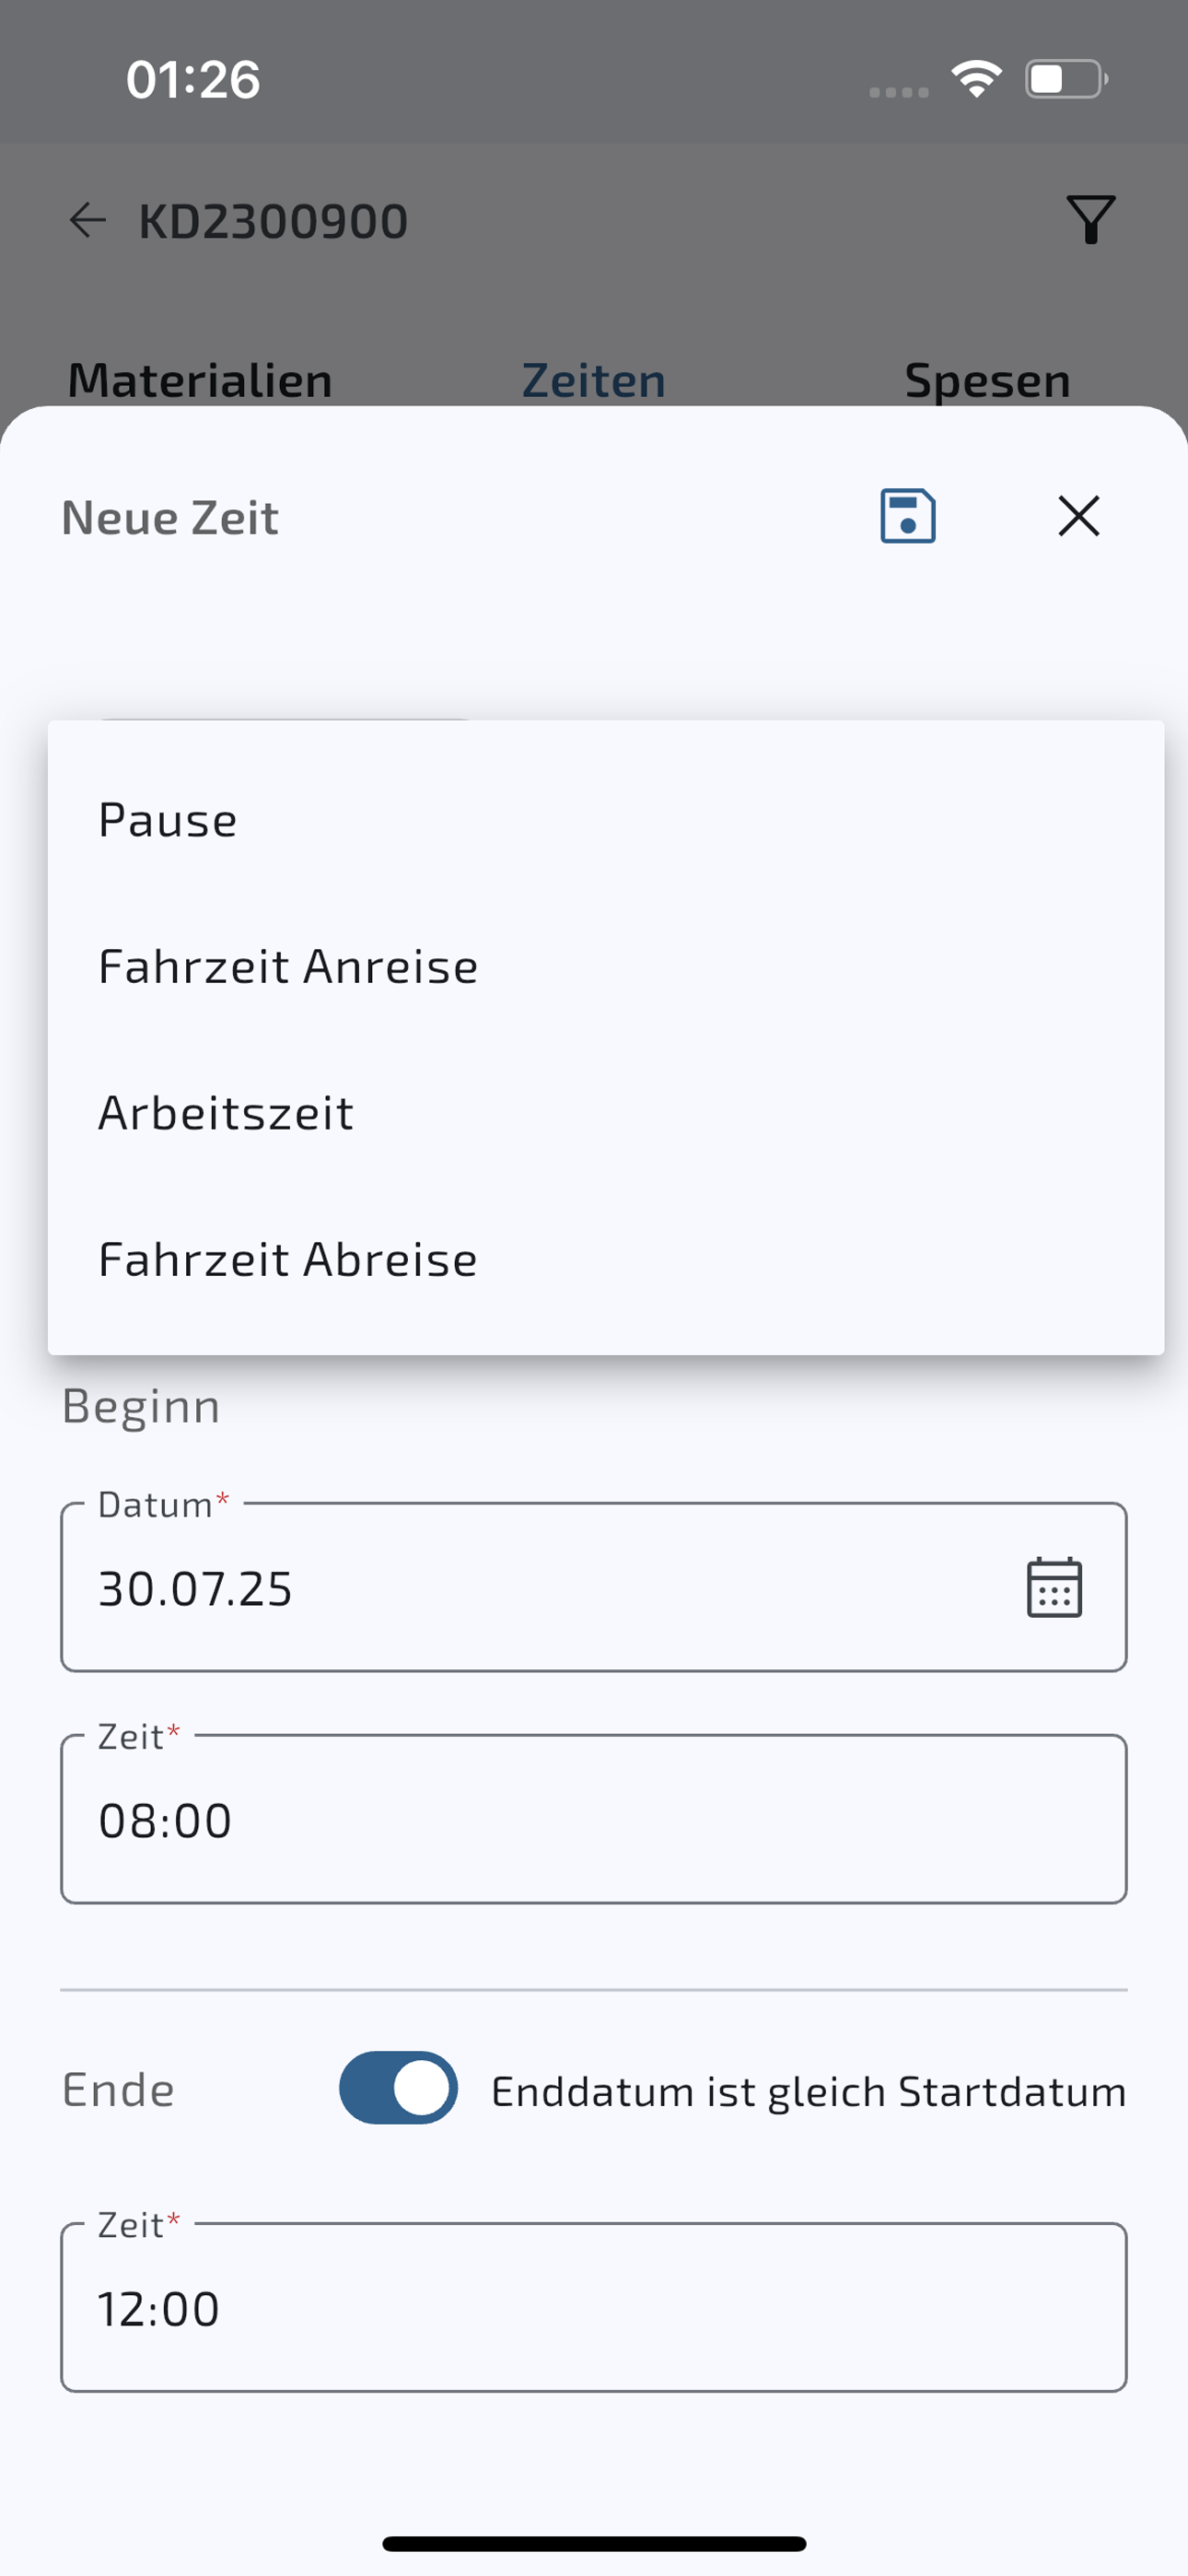
Task: Edit the Beginn Zeit field 08:00
Action: click(x=594, y=1819)
